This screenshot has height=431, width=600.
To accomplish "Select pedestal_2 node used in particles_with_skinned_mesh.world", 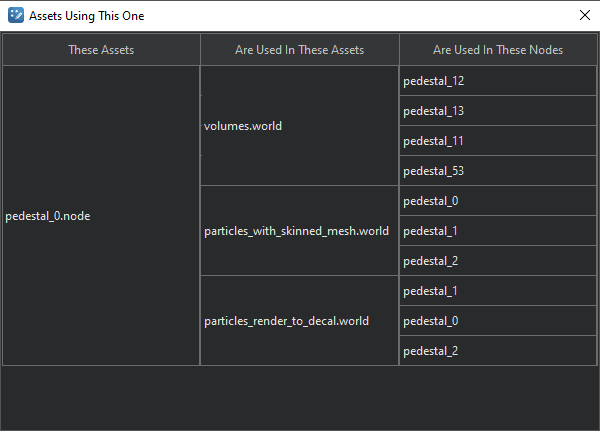I will (x=431, y=261).
